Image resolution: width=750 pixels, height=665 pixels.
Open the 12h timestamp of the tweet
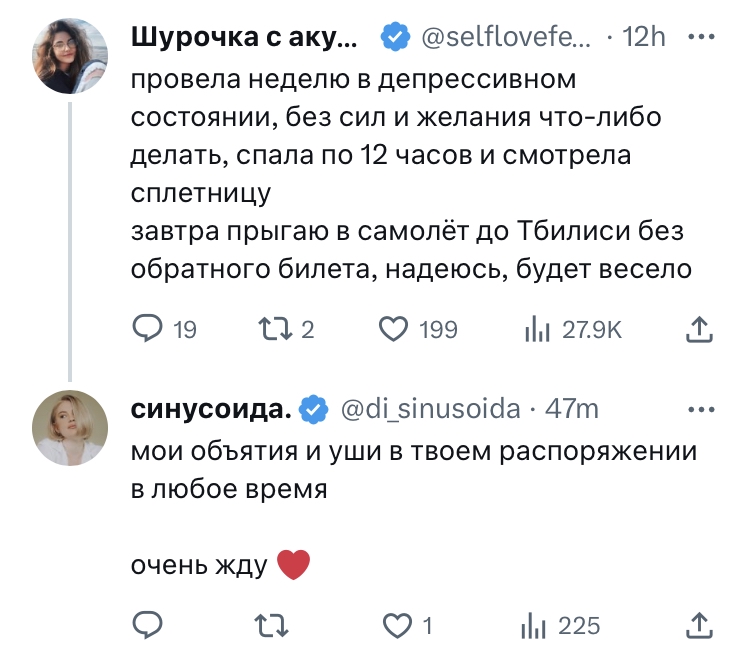click(644, 38)
